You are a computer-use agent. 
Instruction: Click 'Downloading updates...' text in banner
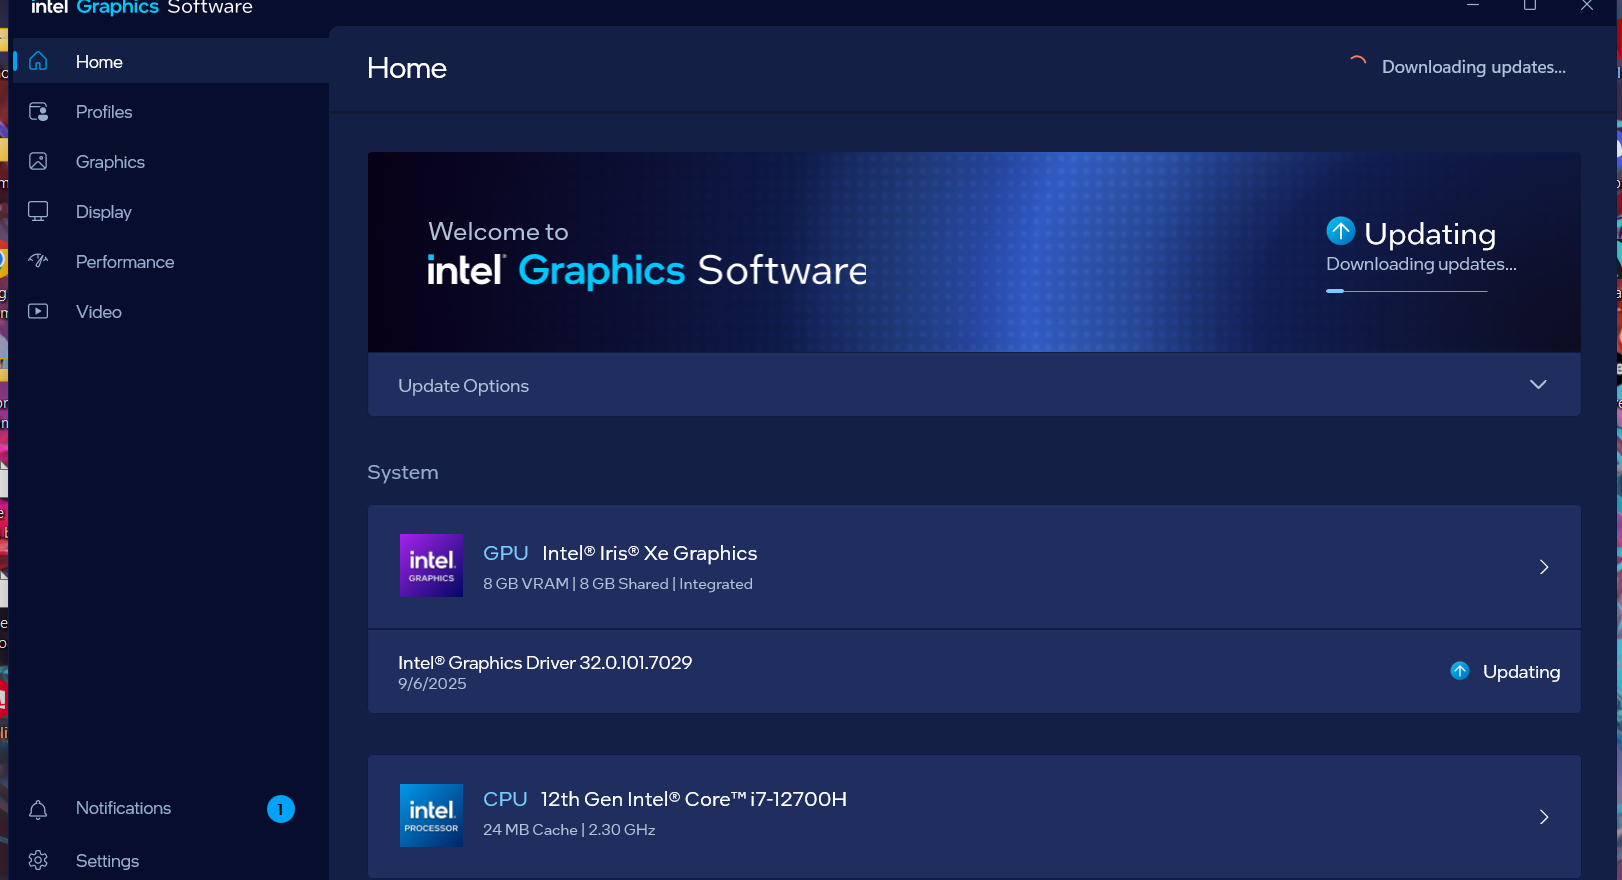click(x=1421, y=264)
